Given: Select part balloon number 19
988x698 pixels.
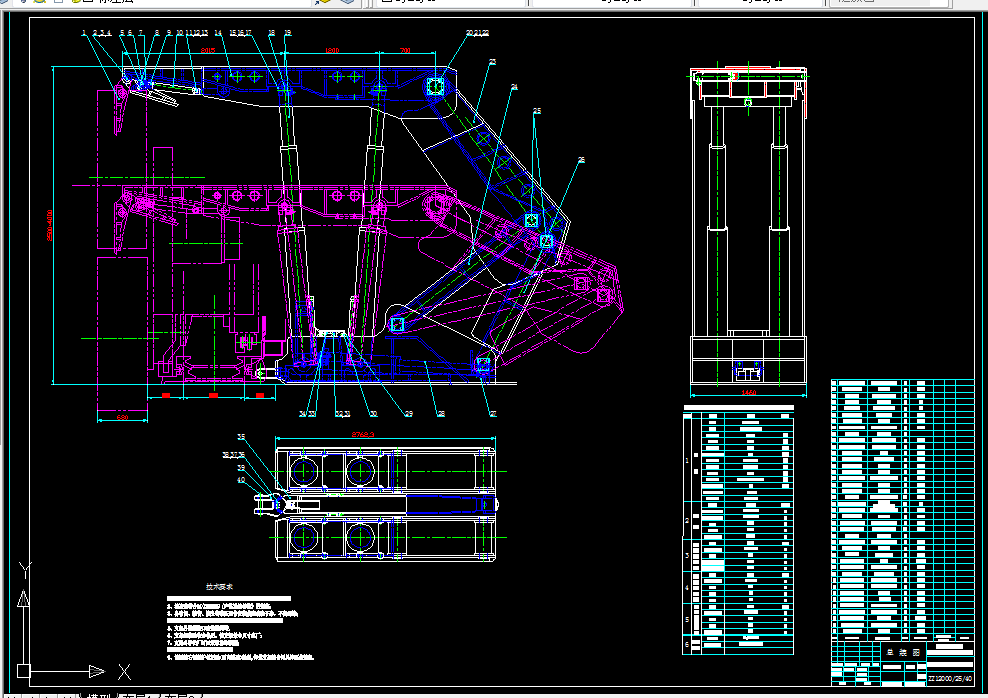Looking at the screenshot, I should point(288,33).
